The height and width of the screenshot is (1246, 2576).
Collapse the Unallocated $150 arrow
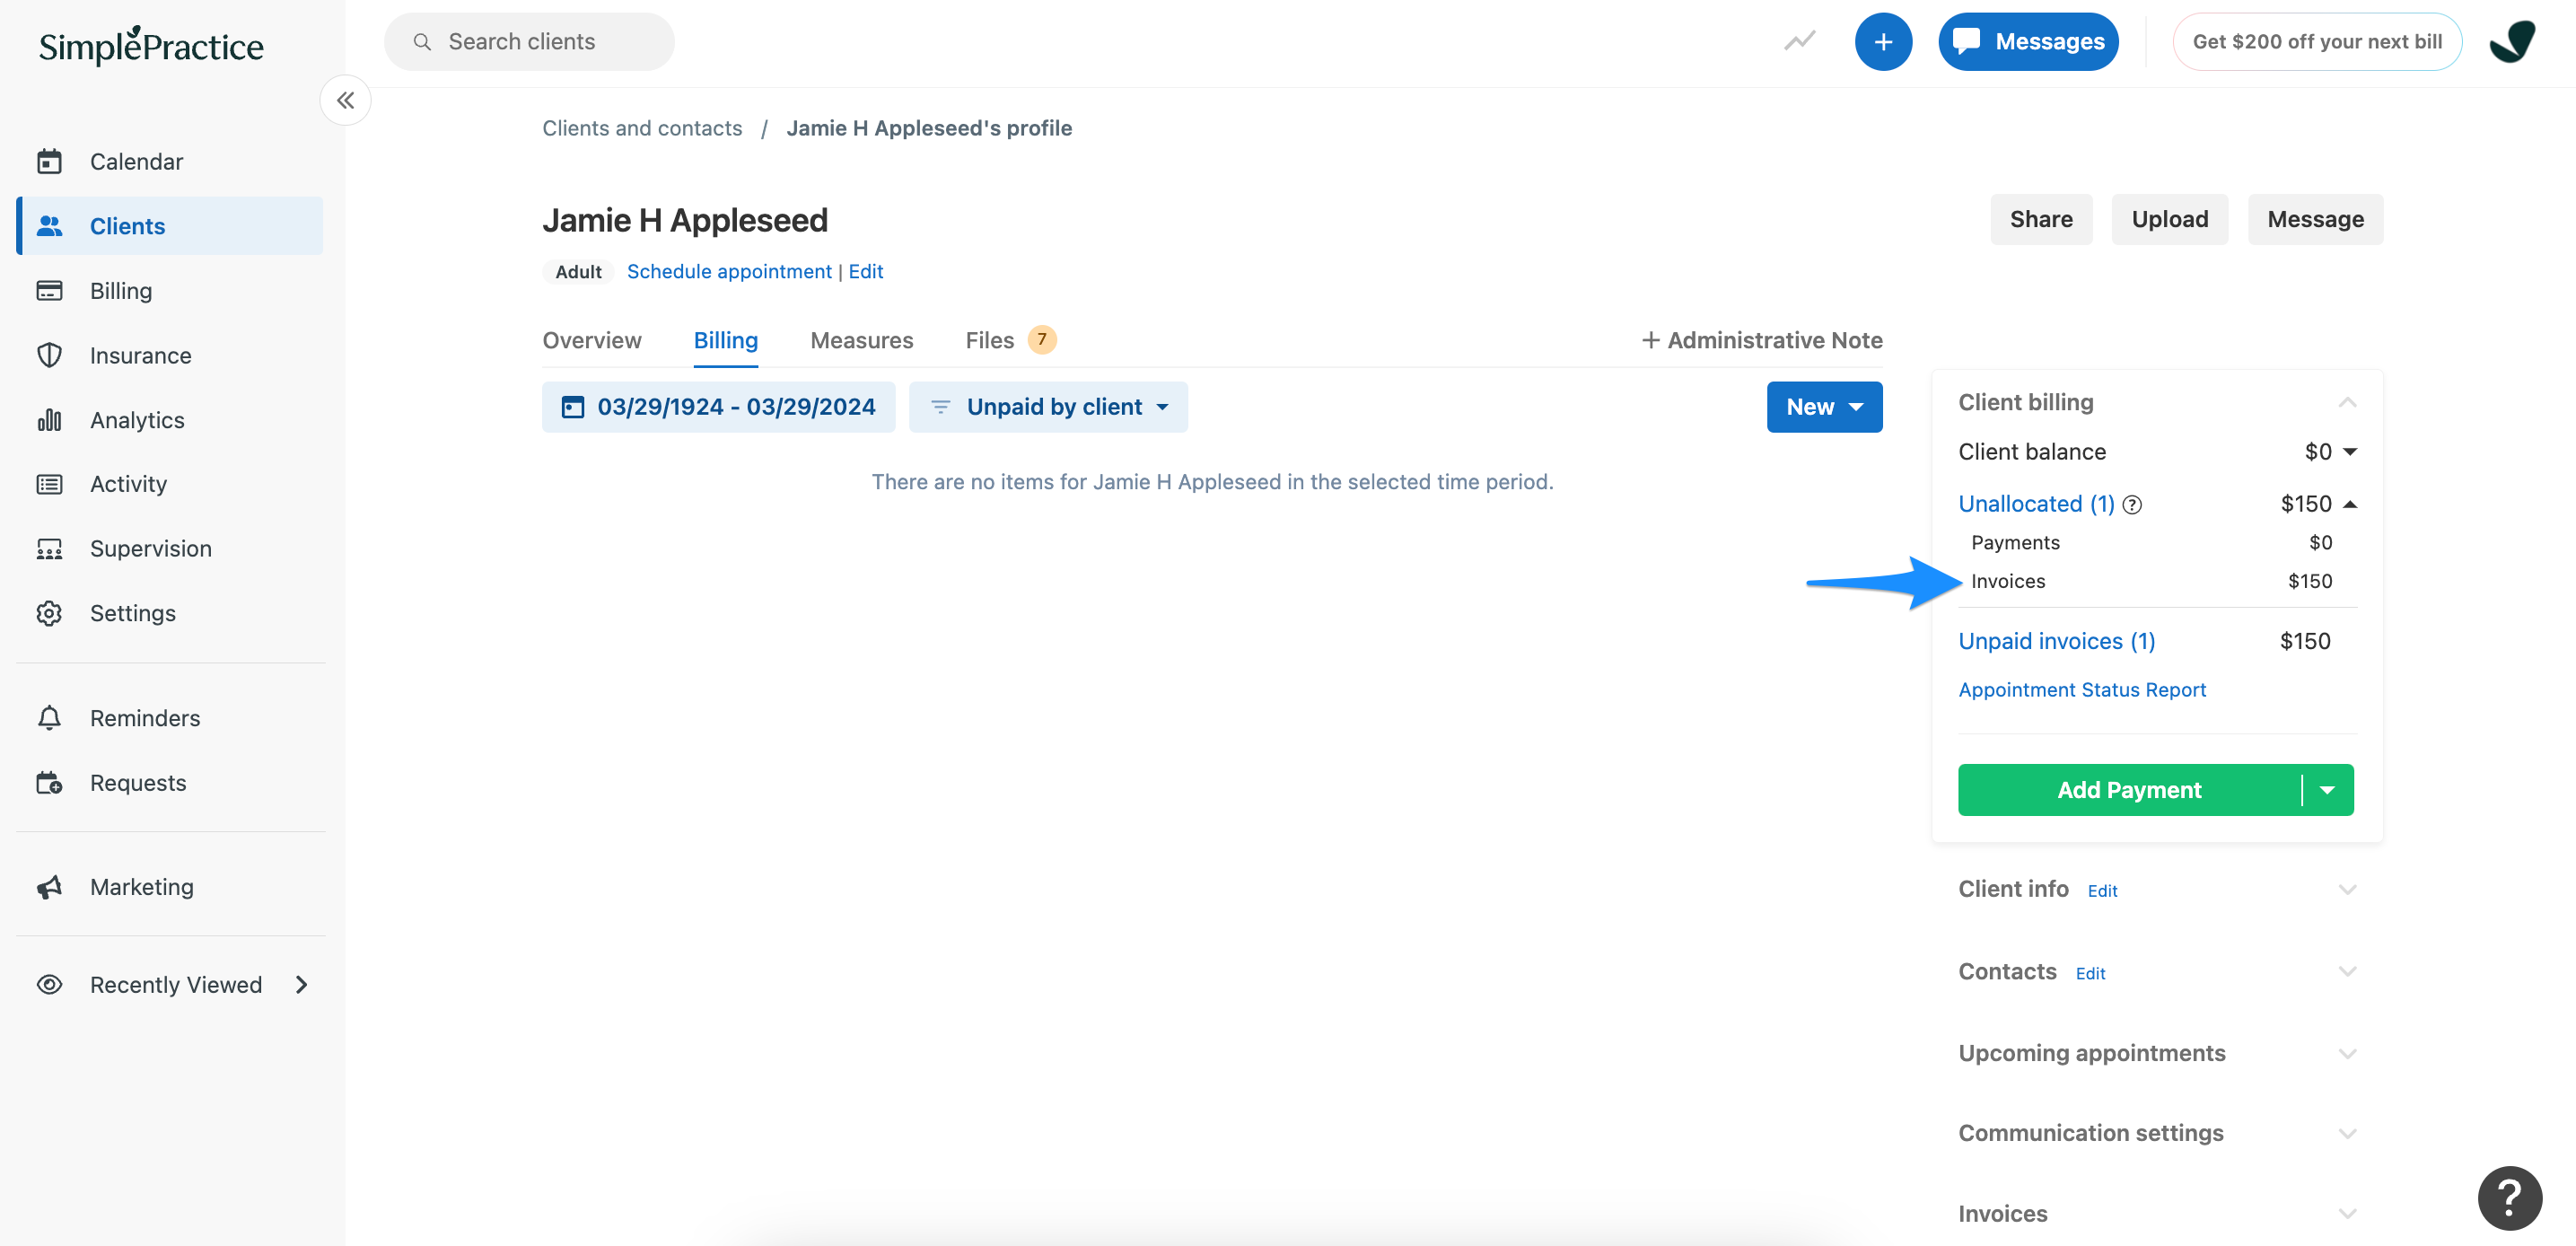[2350, 504]
